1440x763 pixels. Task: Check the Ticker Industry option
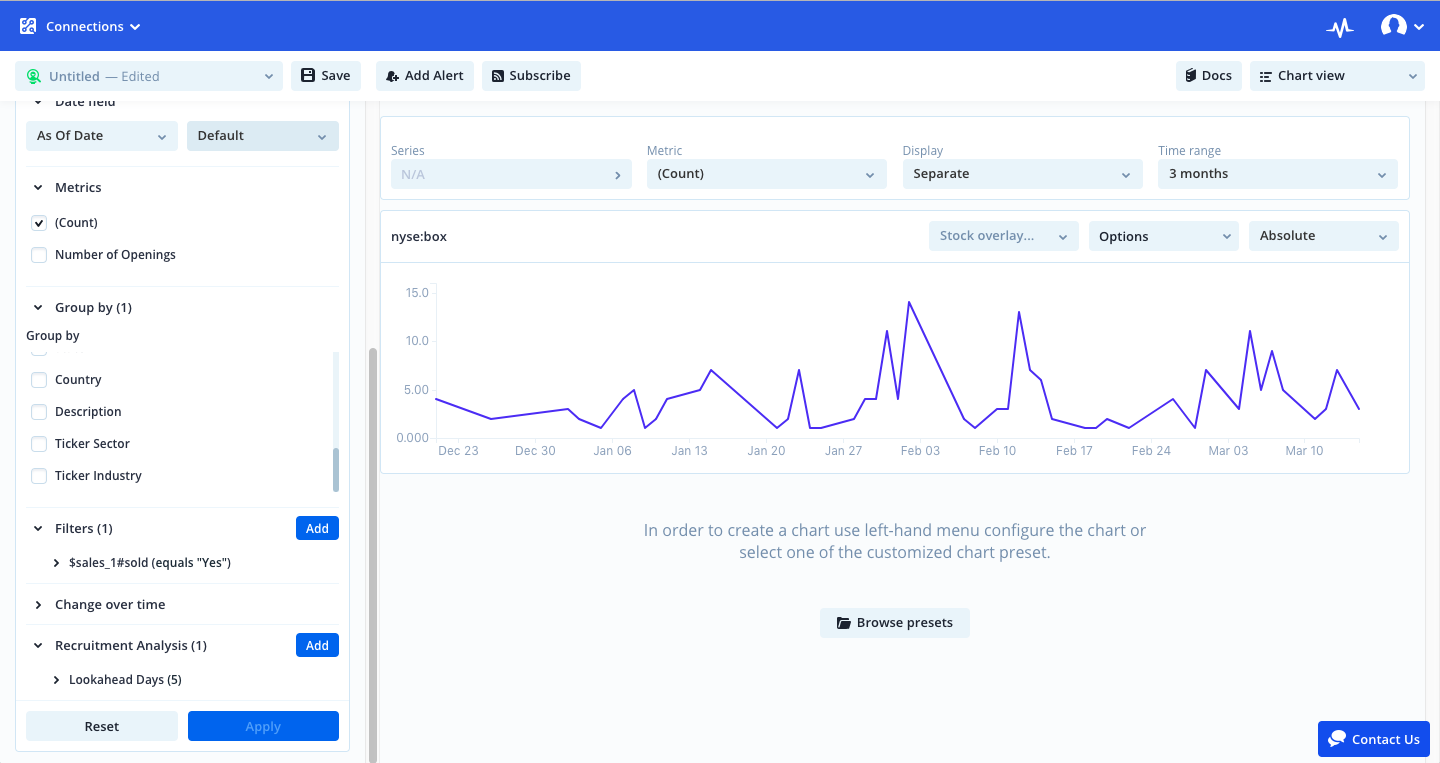pos(39,476)
